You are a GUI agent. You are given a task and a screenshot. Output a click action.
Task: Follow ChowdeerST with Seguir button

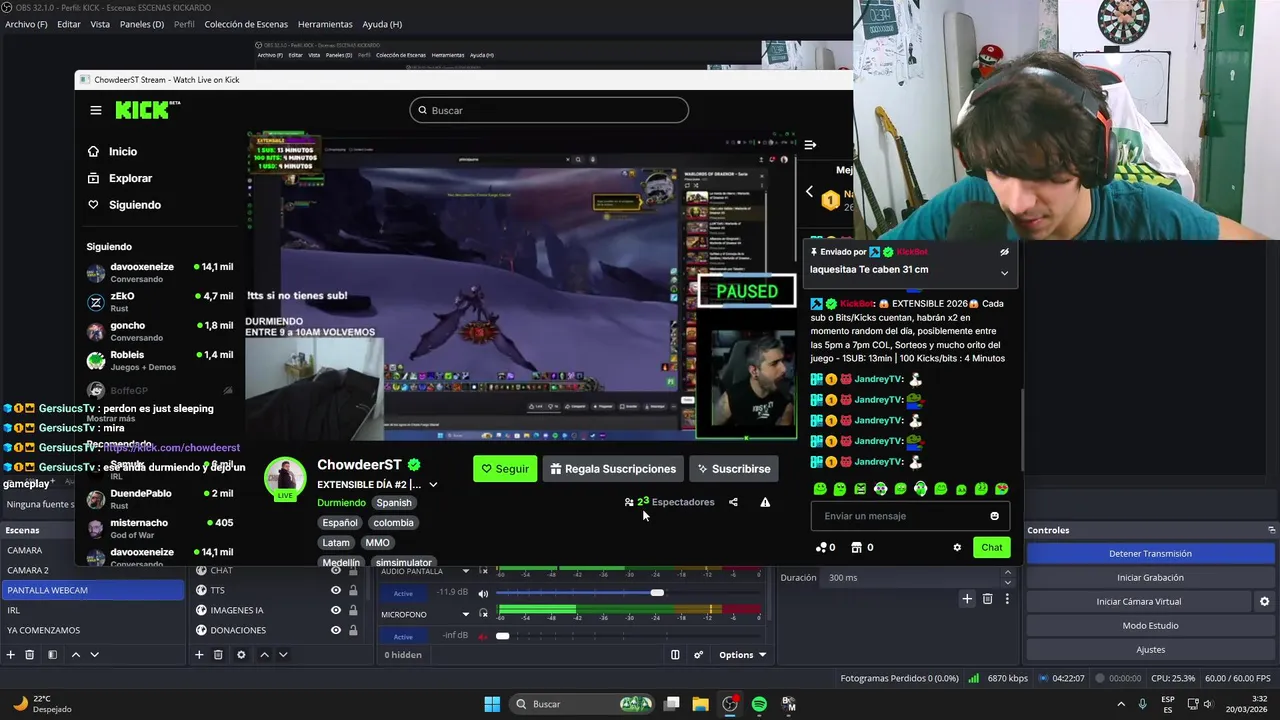(505, 469)
